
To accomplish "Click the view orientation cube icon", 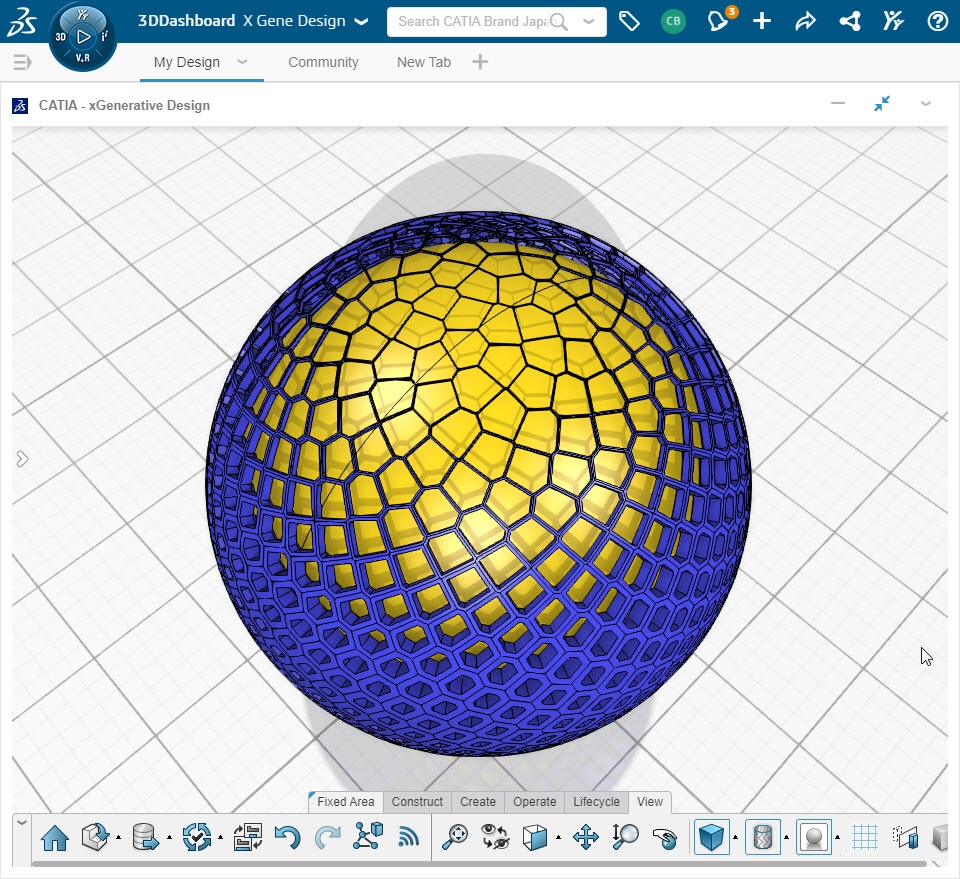I will [534, 837].
